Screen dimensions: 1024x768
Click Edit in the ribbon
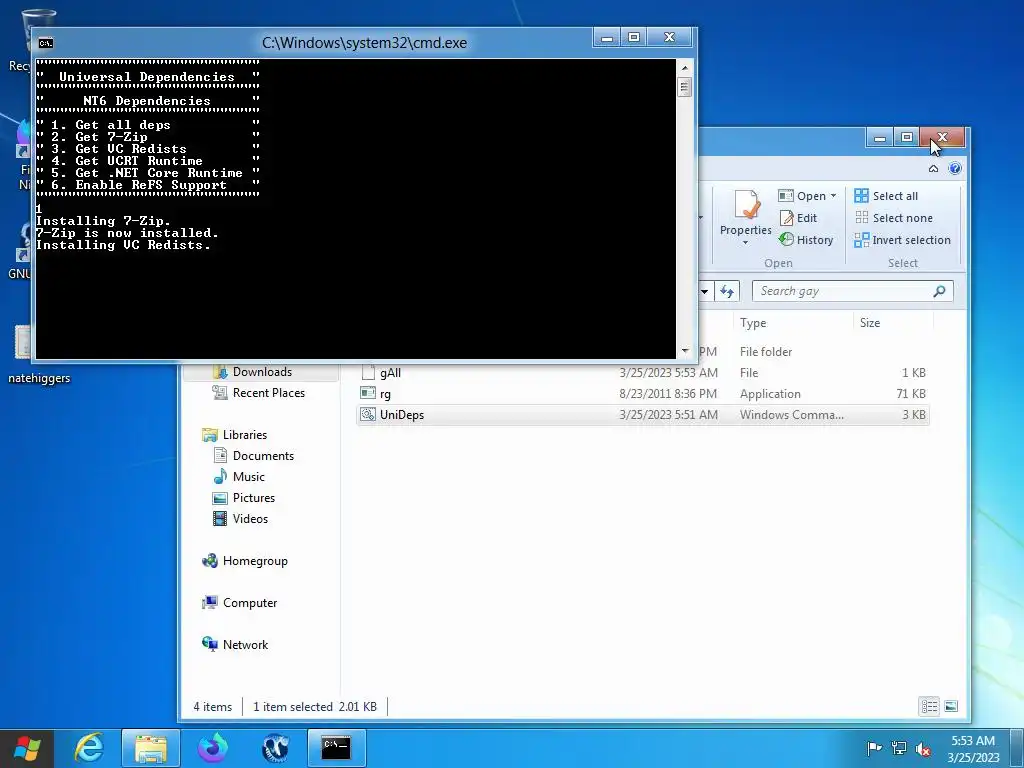pos(798,218)
